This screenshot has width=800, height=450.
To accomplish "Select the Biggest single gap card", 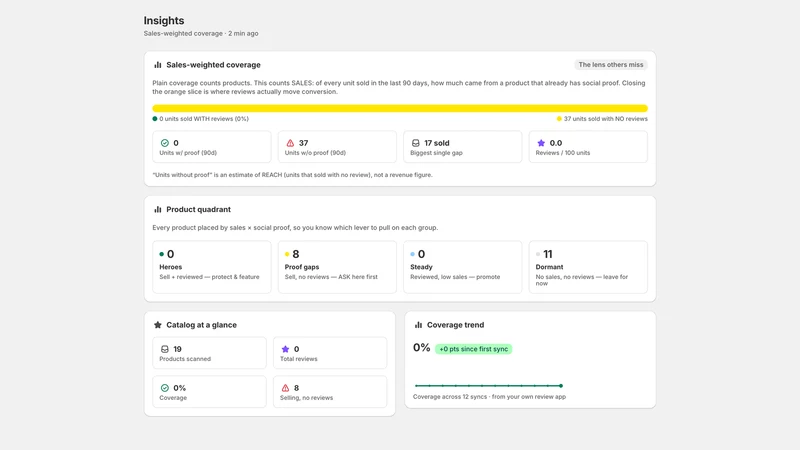I will point(463,147).
